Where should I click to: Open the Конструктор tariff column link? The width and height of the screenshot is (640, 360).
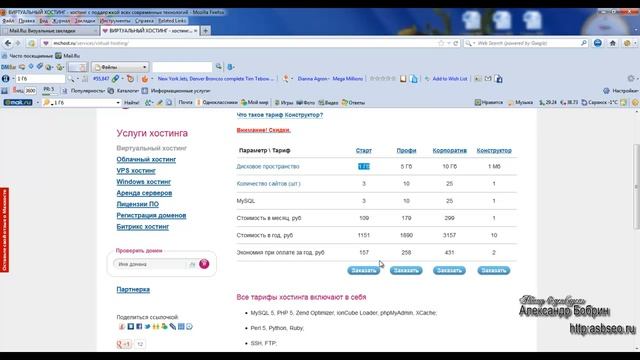point(494,150)
